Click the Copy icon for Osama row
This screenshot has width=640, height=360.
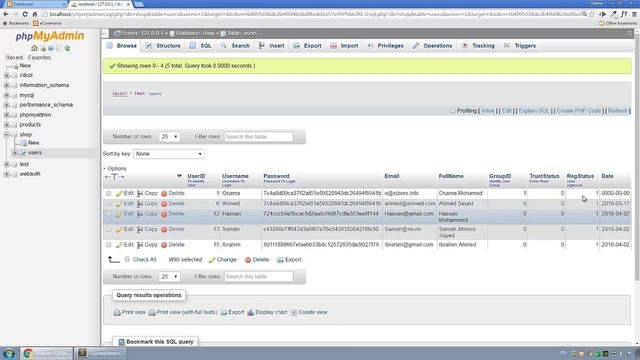(140, 193)
